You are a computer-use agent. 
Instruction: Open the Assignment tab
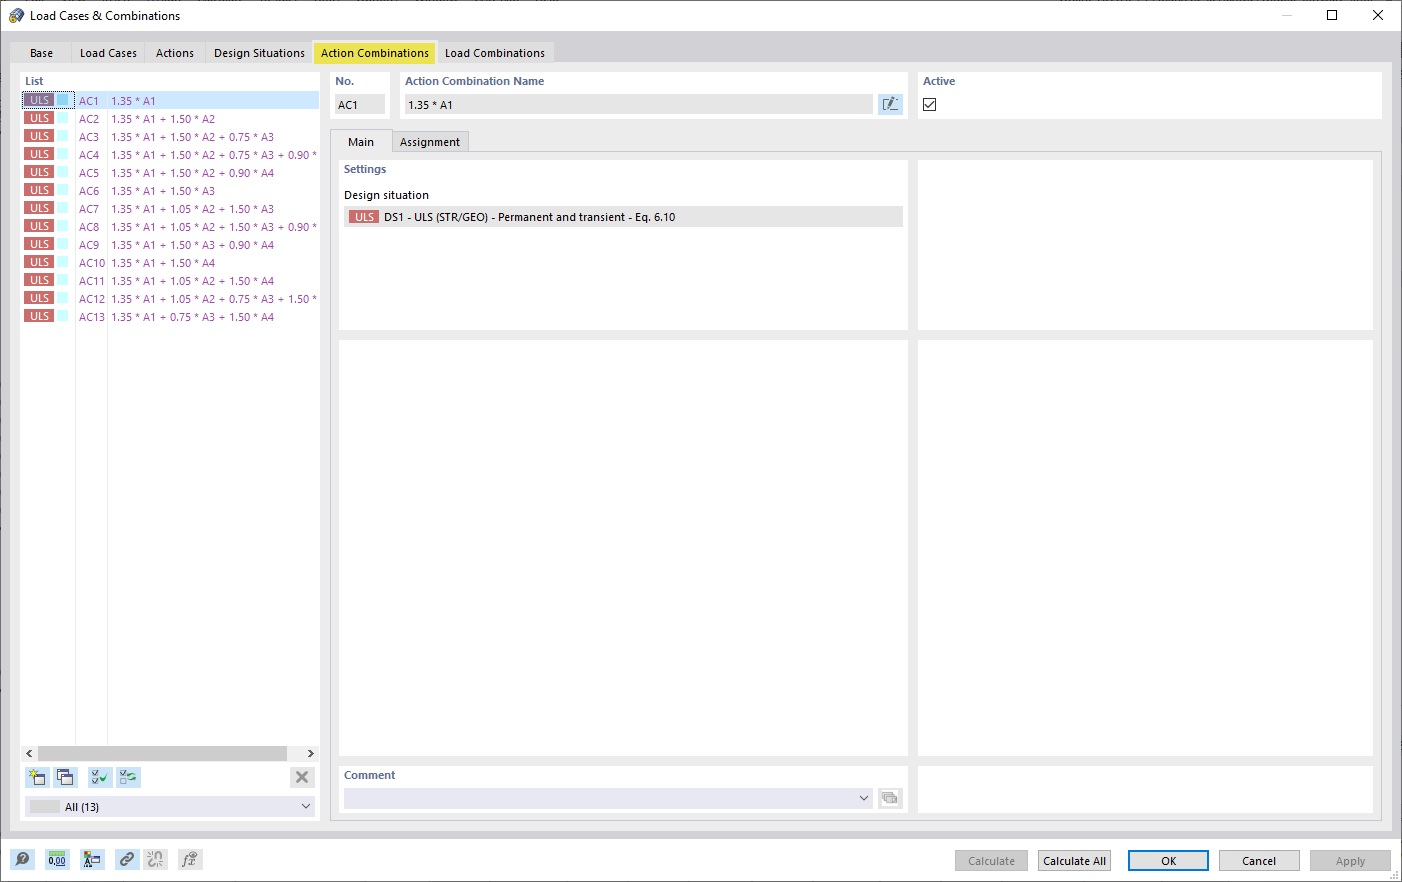[x=430, y=141]
